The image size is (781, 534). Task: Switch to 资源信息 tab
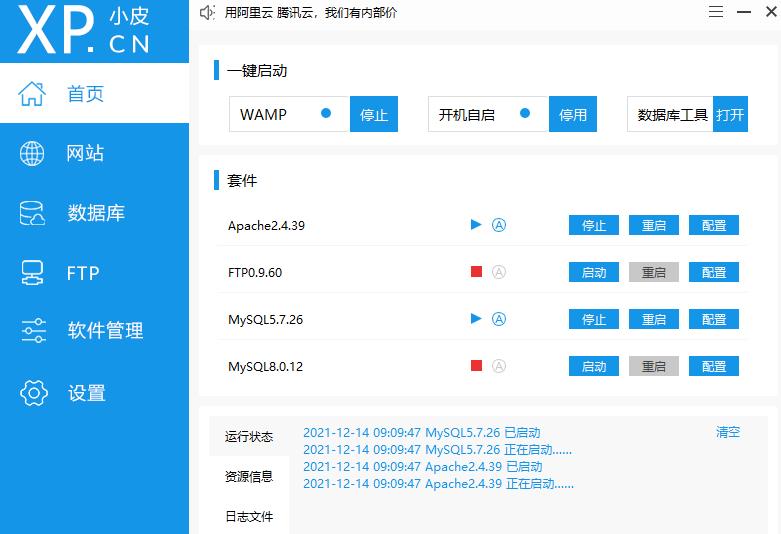coord(249,476)
